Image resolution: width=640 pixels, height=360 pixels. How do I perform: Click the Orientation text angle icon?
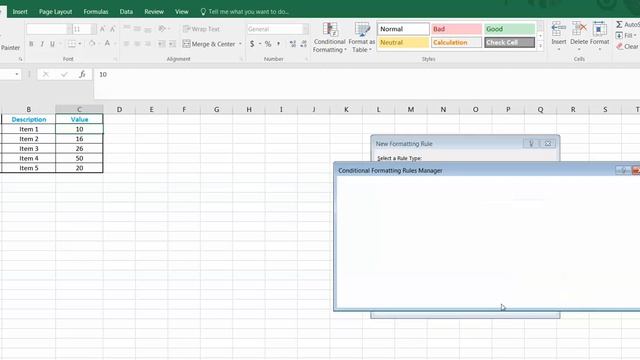point(162,29)
